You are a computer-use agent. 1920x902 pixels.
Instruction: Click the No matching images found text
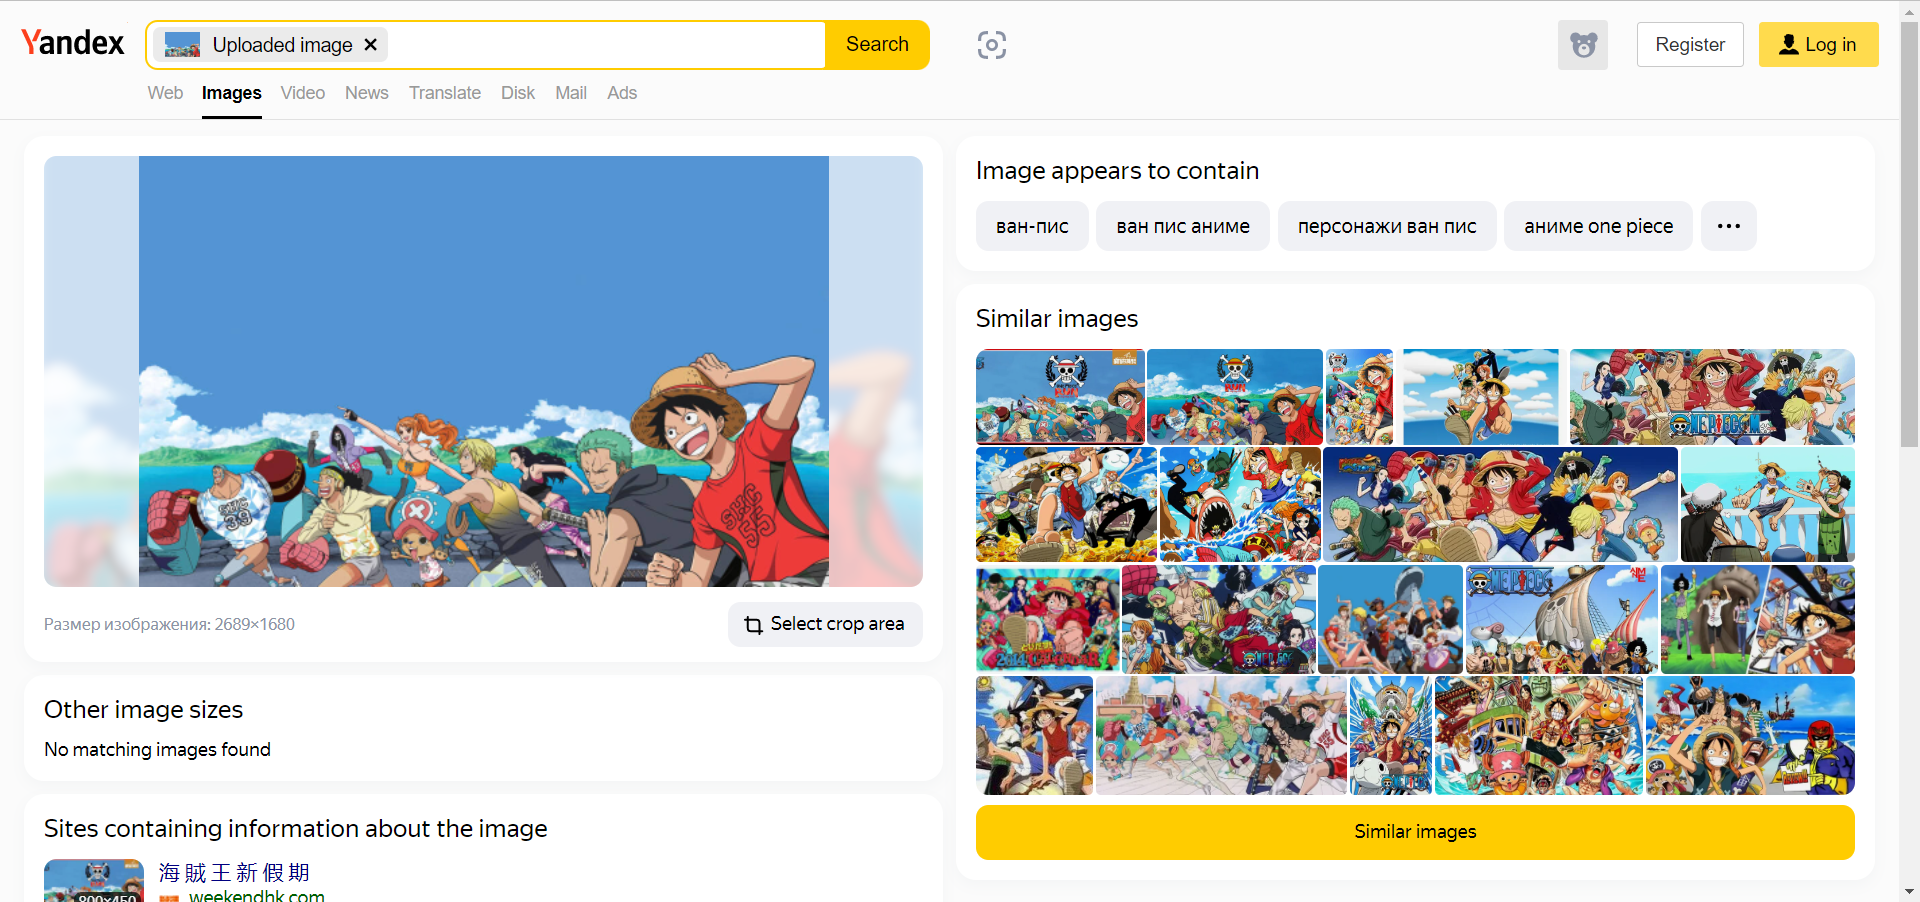click(x=157, y=749)
